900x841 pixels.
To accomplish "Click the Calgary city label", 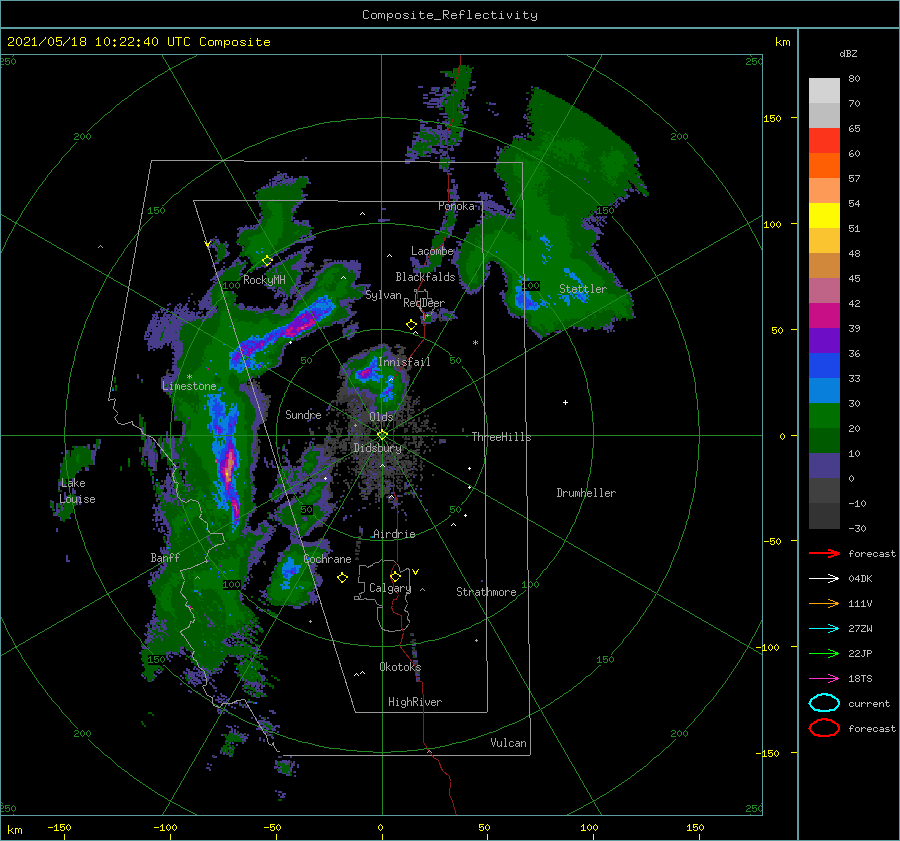I will 390,588.
